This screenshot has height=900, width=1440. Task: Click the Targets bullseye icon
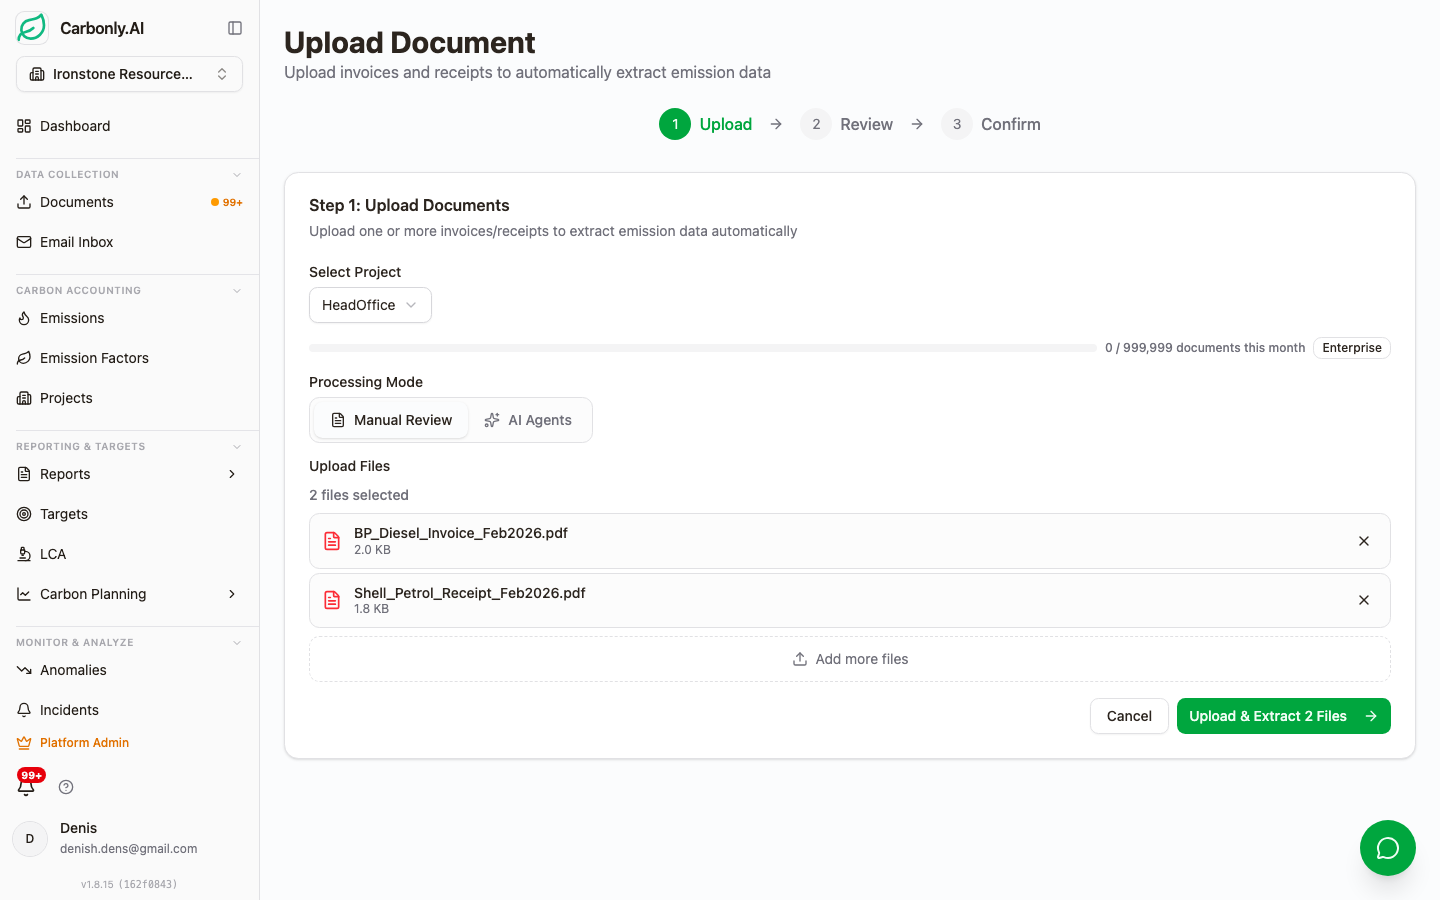tap(24, 514)
